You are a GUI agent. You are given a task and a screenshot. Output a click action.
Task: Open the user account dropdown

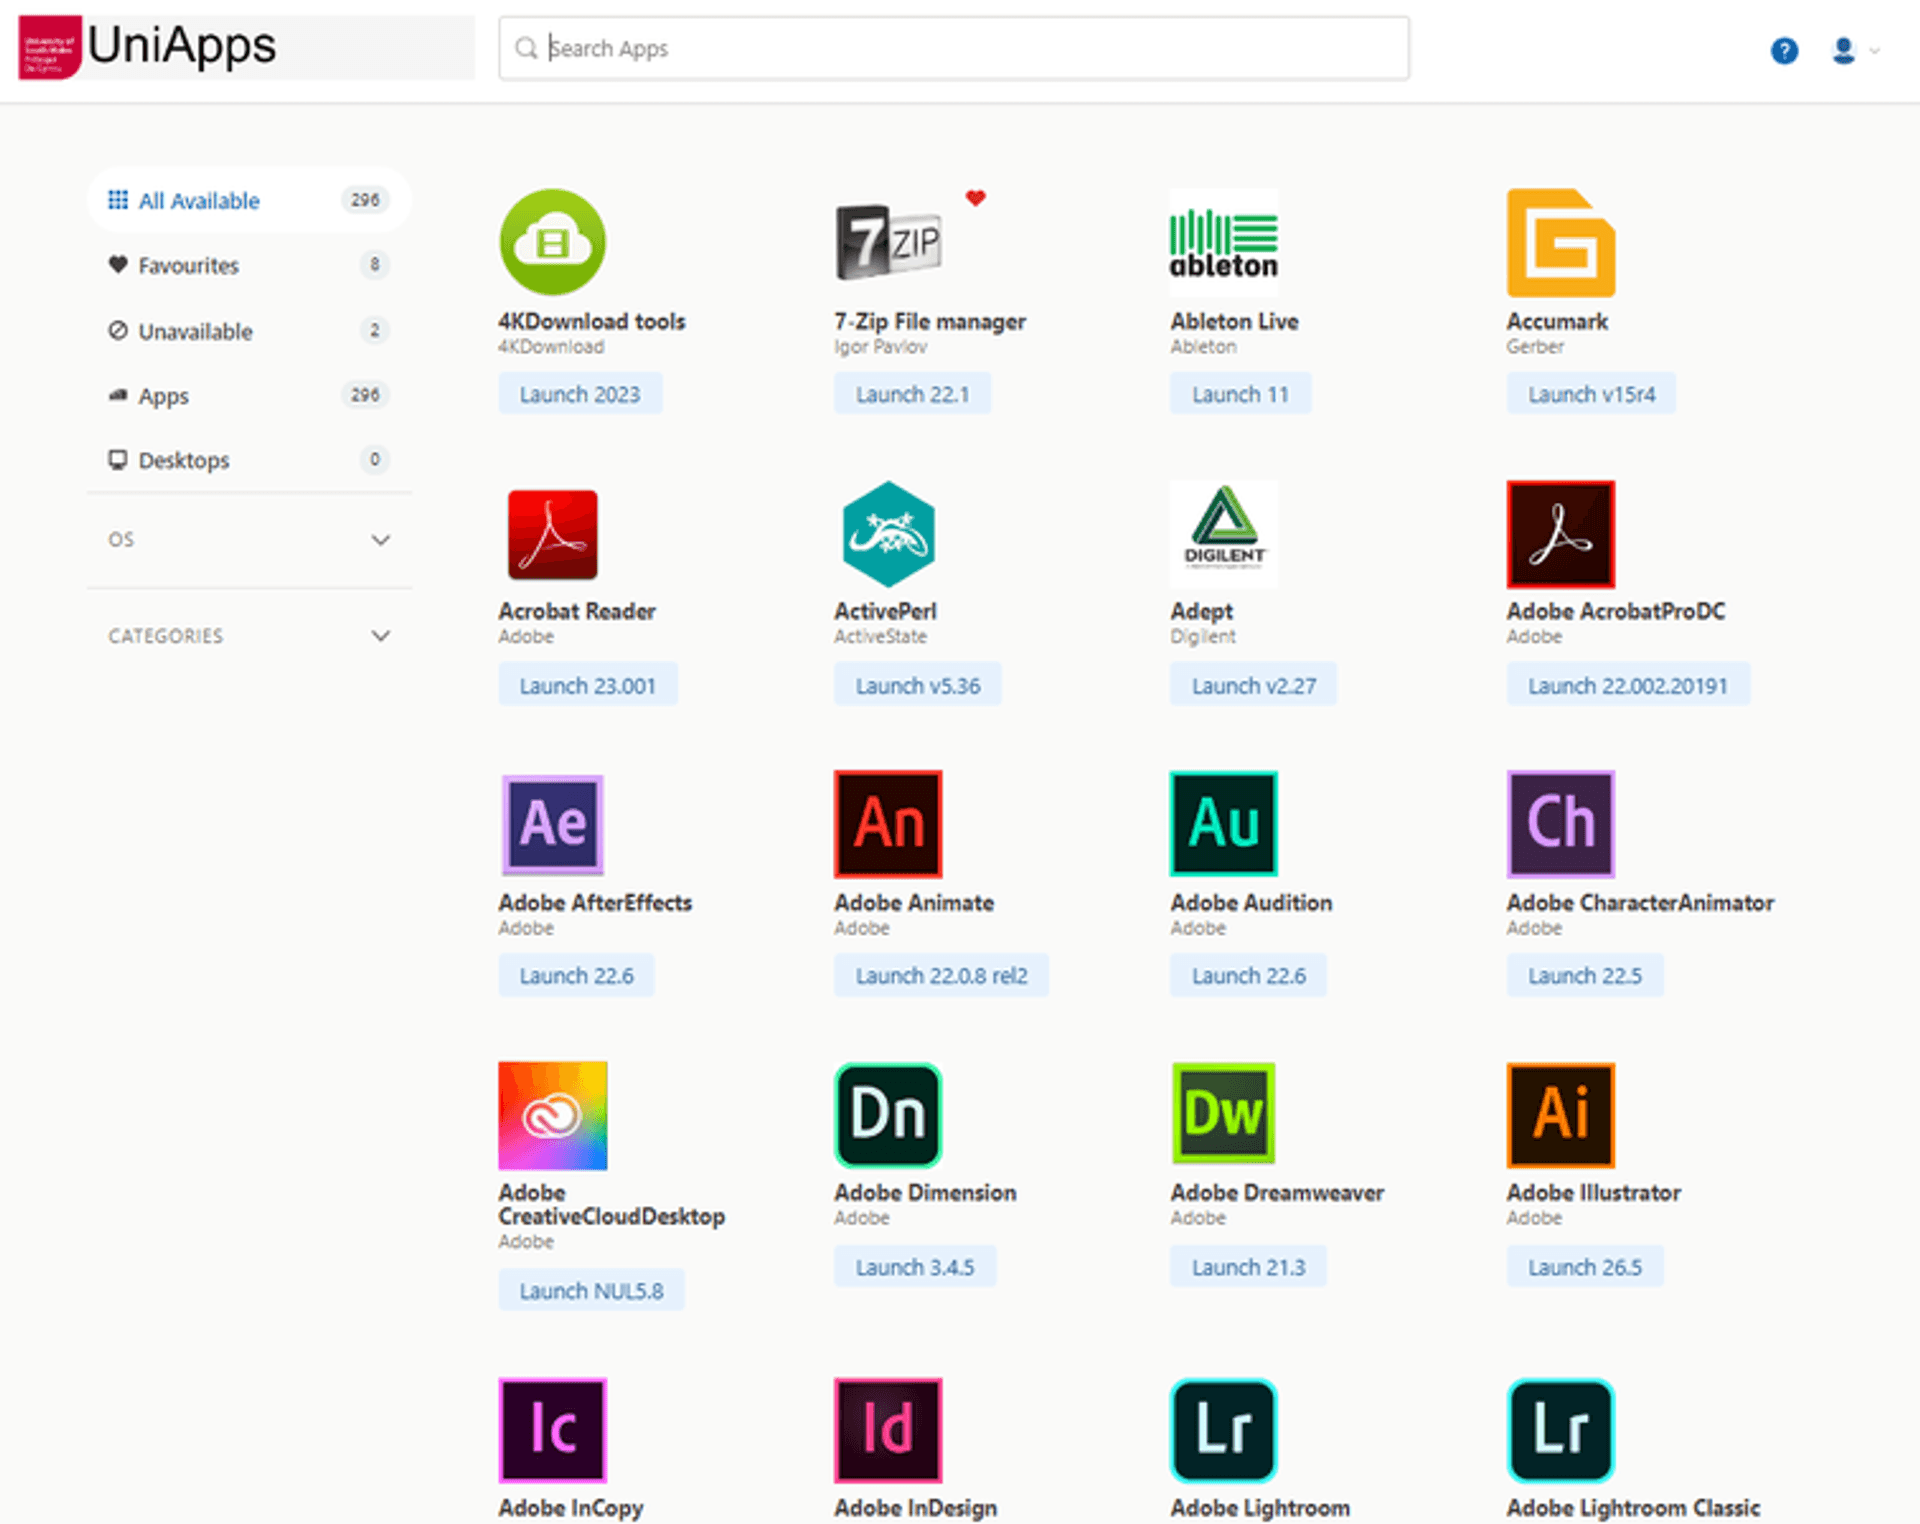tap(1855, 50)
